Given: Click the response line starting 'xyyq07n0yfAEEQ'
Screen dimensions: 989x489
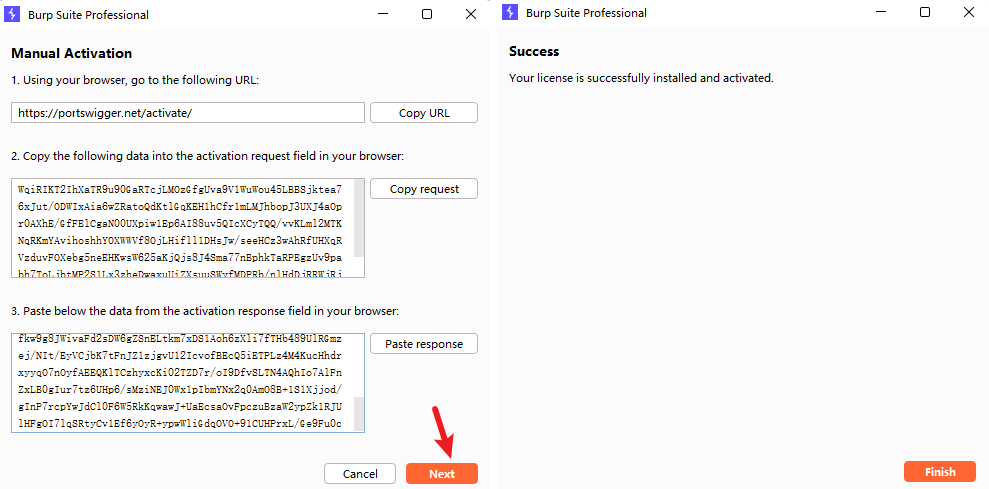Looking at the screenshot, I should point(180,374).
